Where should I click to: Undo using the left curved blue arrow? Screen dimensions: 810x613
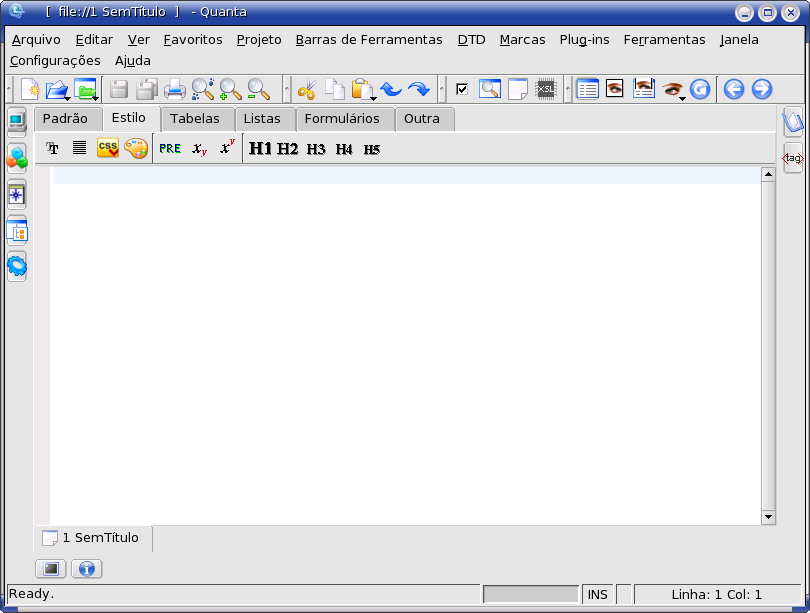(x=391, y=89)
